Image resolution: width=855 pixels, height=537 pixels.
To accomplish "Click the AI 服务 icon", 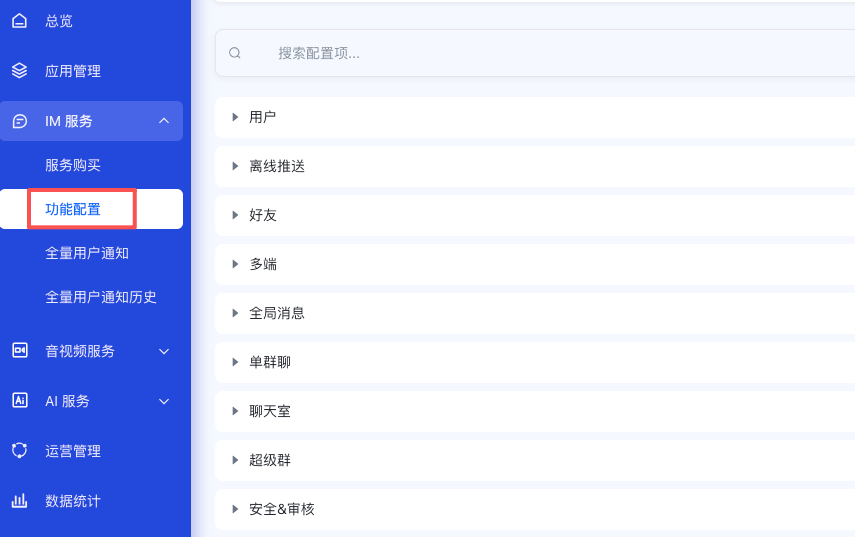I will tap(19, 401).
